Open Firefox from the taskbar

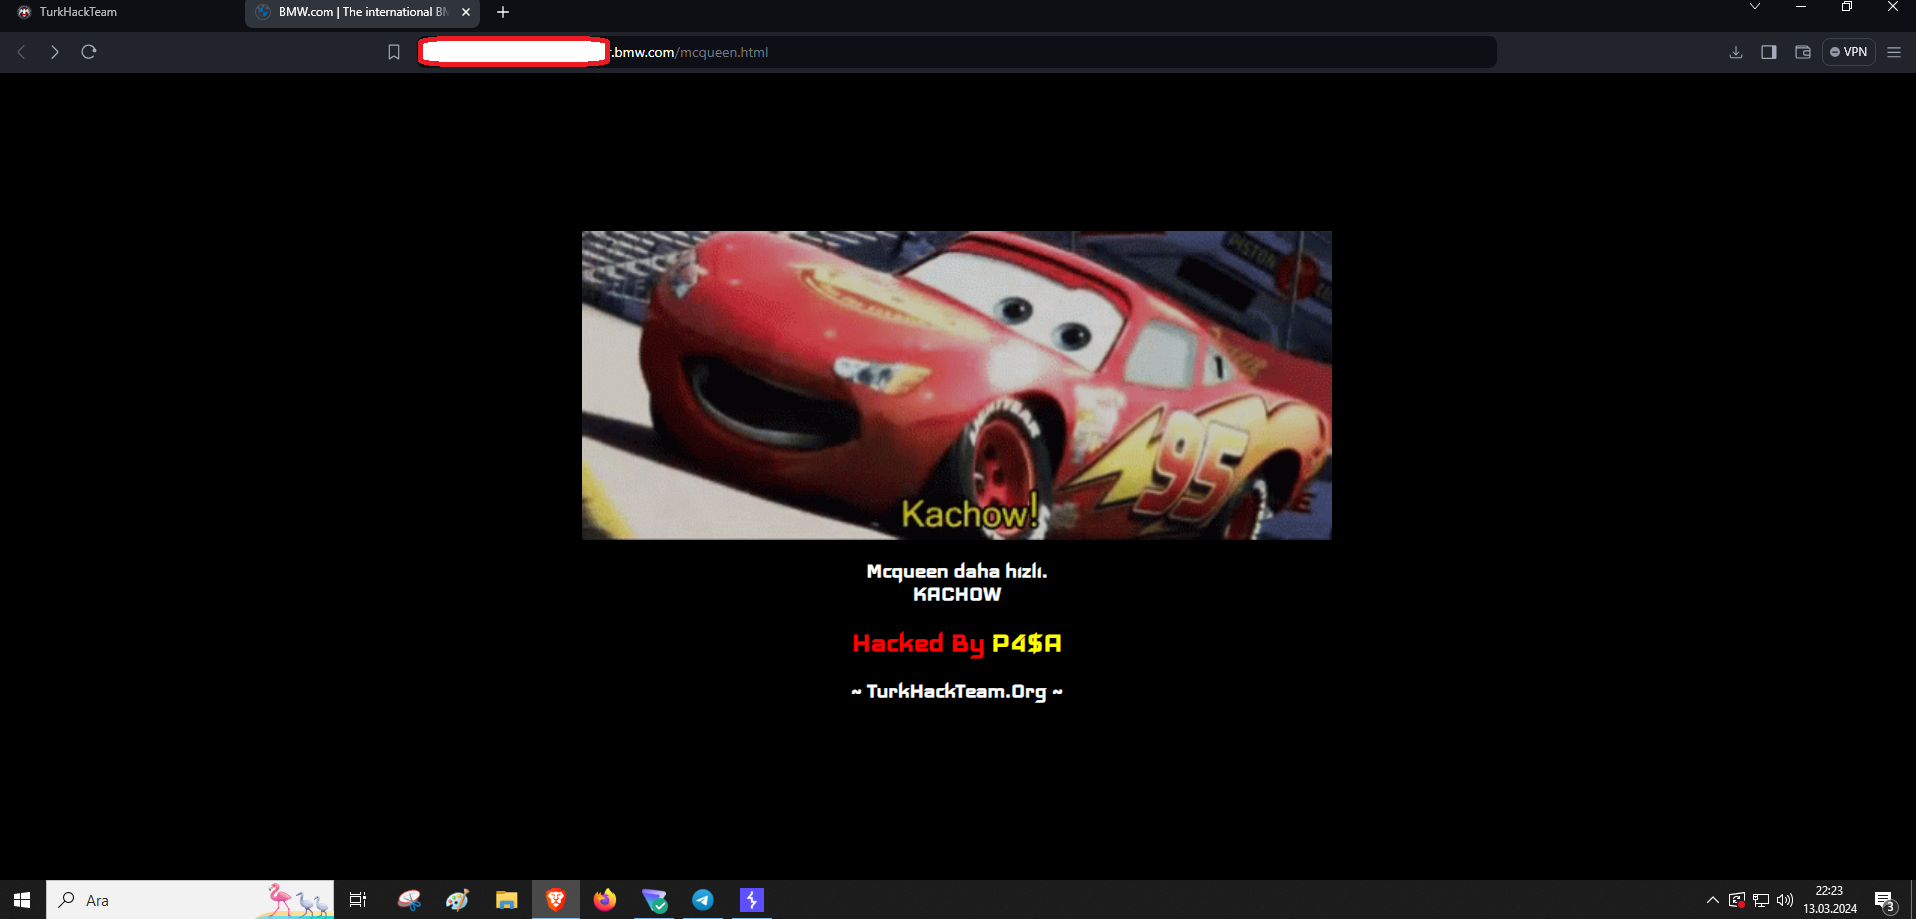coord(605,900)
